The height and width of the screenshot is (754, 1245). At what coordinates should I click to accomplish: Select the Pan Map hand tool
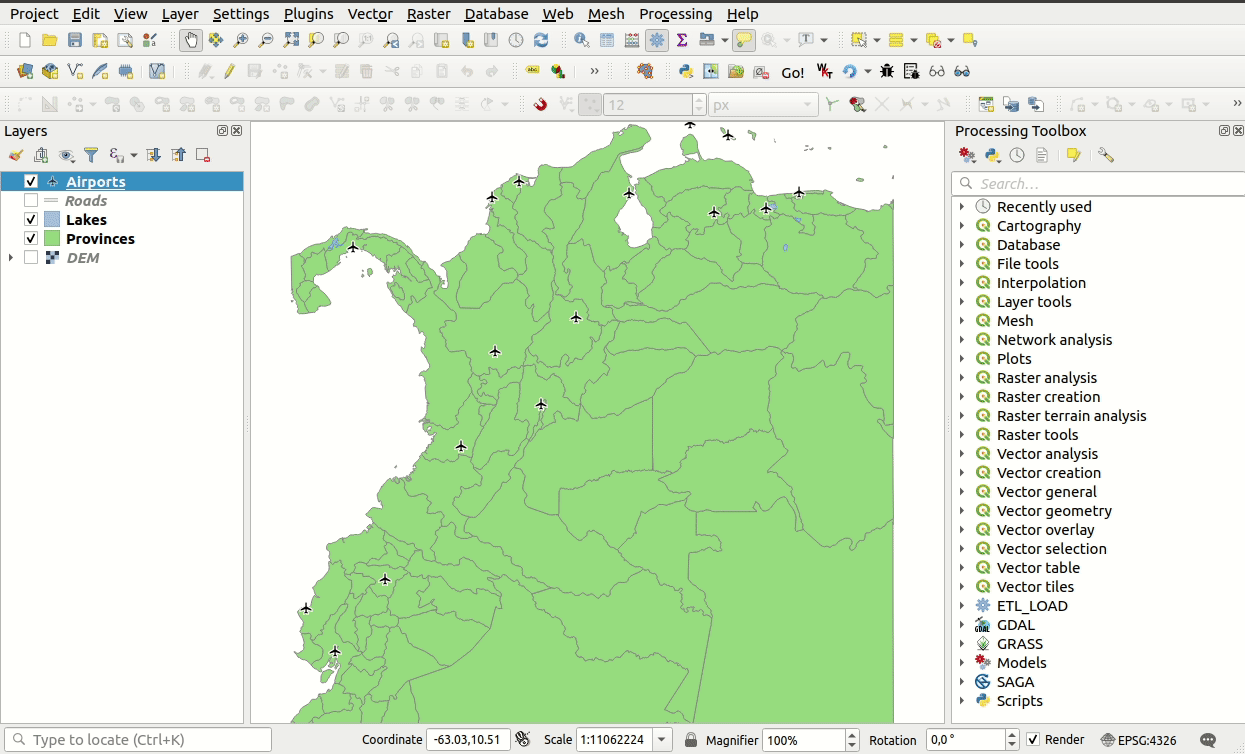pos(190,40)
